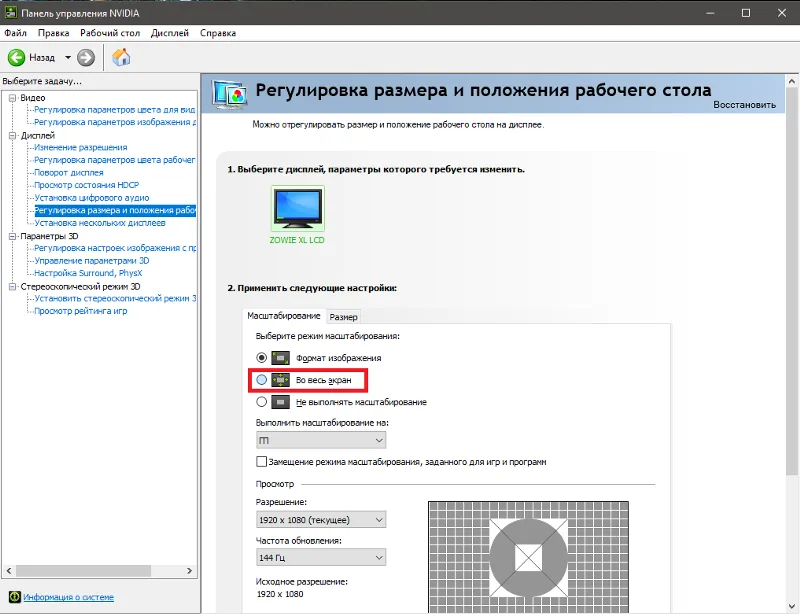
Task: Click 'Стереоскопический режим 3D' category label
Action: 80,287
